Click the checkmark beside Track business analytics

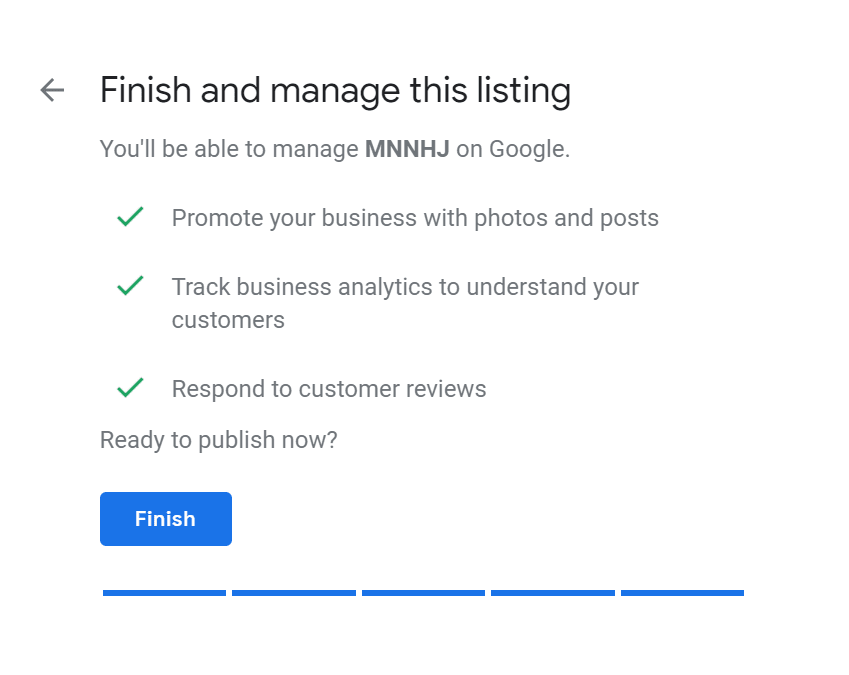[x=130, y=286]
